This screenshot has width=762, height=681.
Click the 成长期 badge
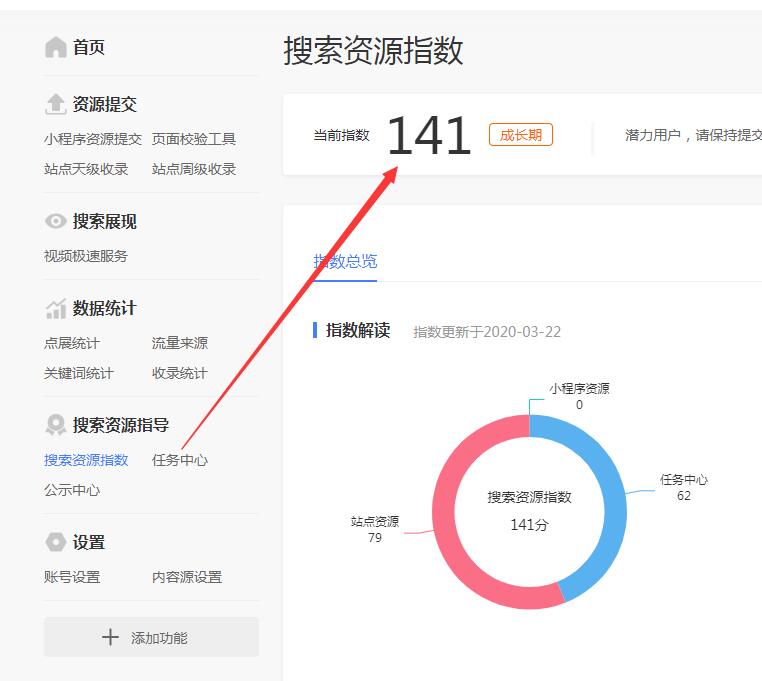tap(520, 135)
